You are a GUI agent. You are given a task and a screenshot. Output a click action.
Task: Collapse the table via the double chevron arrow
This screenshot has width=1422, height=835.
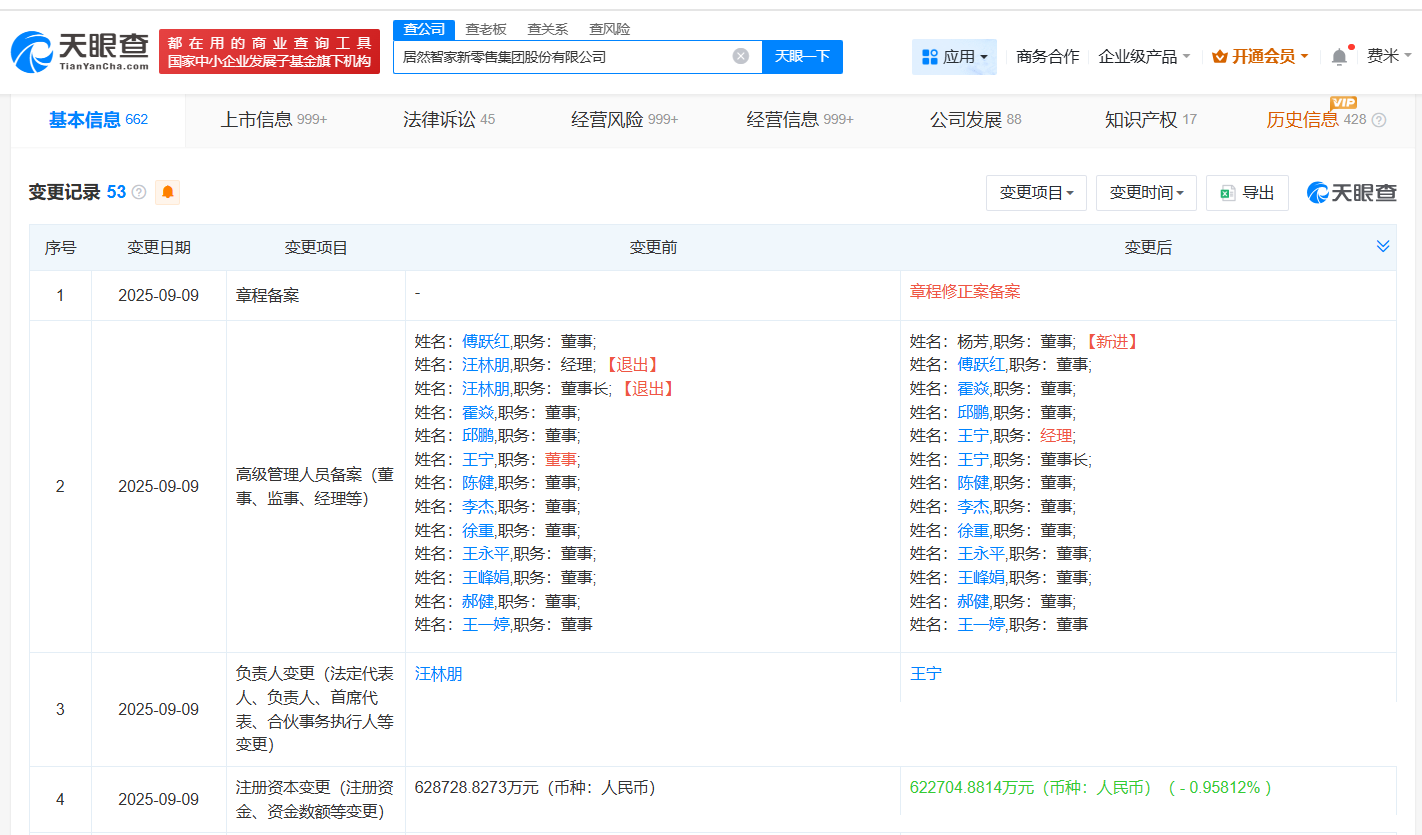coord(1383,244)
